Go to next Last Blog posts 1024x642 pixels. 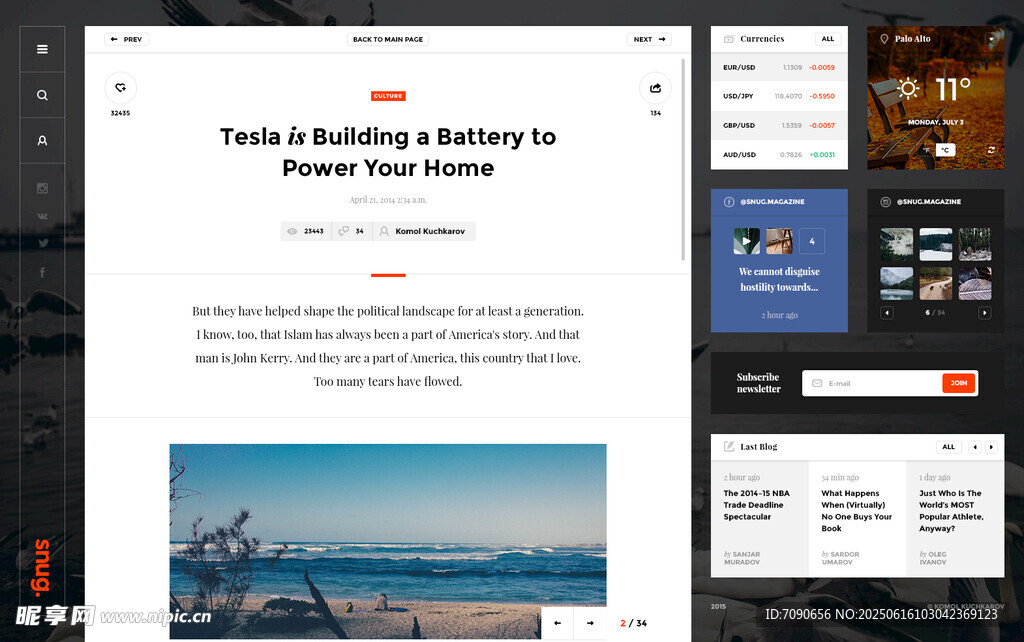click(x=991, y=447)
